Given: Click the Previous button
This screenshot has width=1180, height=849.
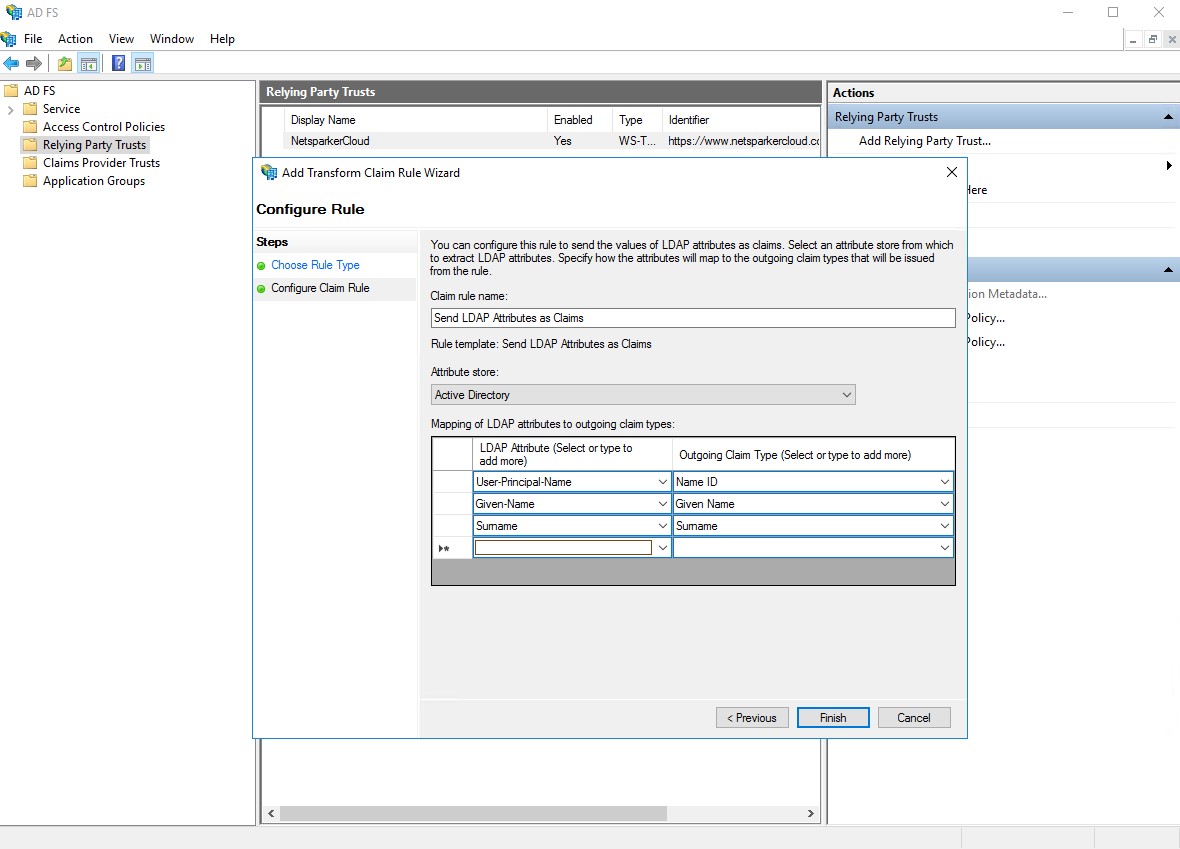Looking at the screenshot, I should click(x=752, y=718).
